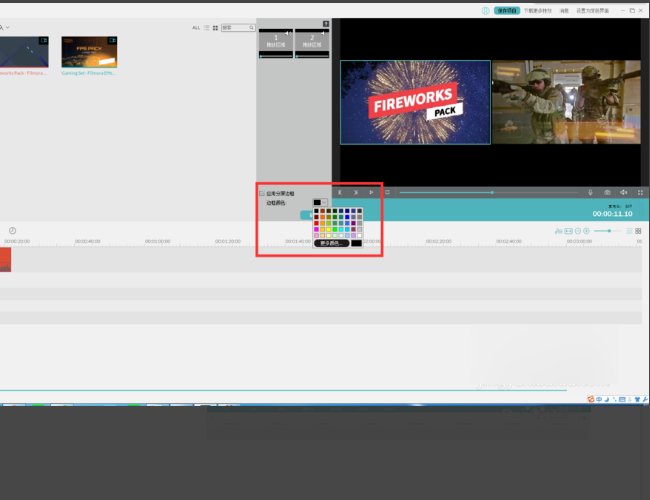Screen dimensions: 650x500
Task: Switch media library to grid view
Action: (215, 28)
